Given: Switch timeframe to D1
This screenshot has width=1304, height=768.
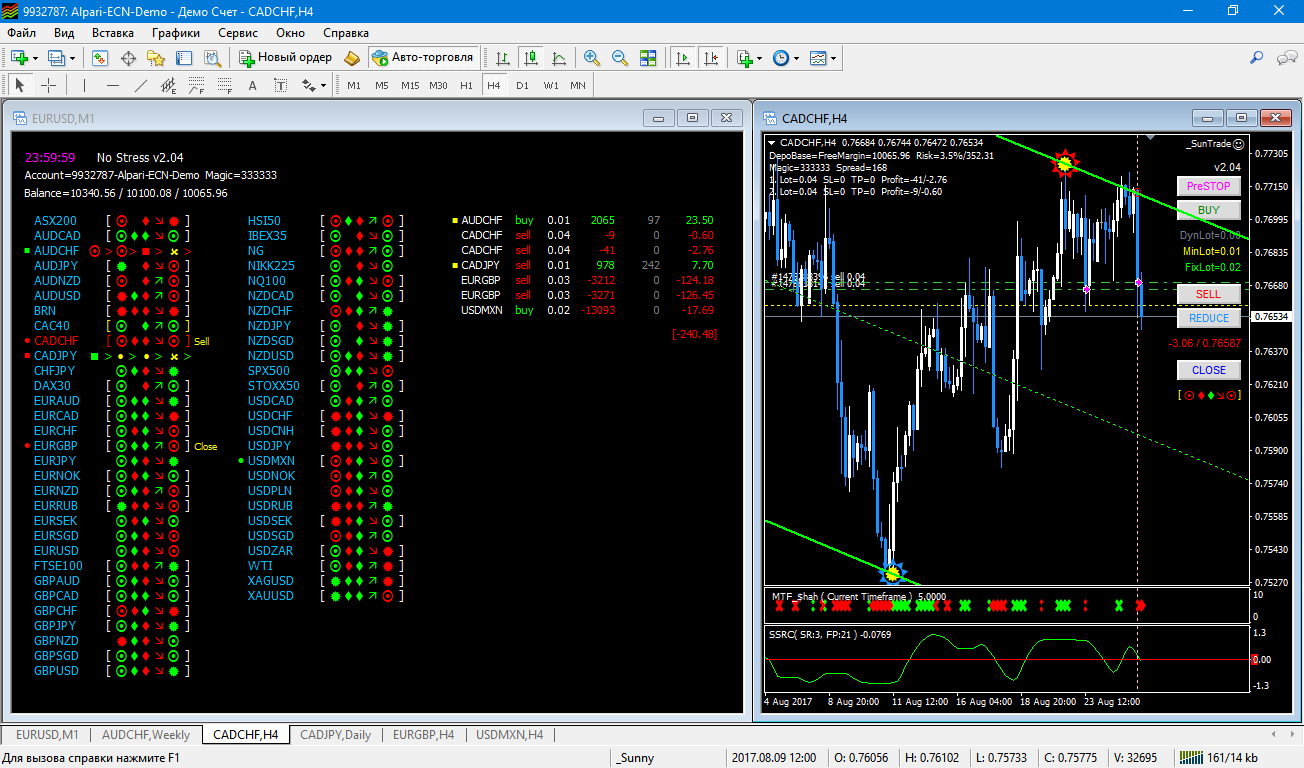Looking at the screenshot, I should pos(522,85).
